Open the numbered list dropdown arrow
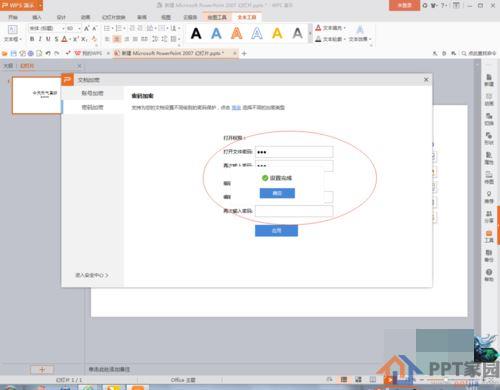500x390 pixels. pos(124,28)
